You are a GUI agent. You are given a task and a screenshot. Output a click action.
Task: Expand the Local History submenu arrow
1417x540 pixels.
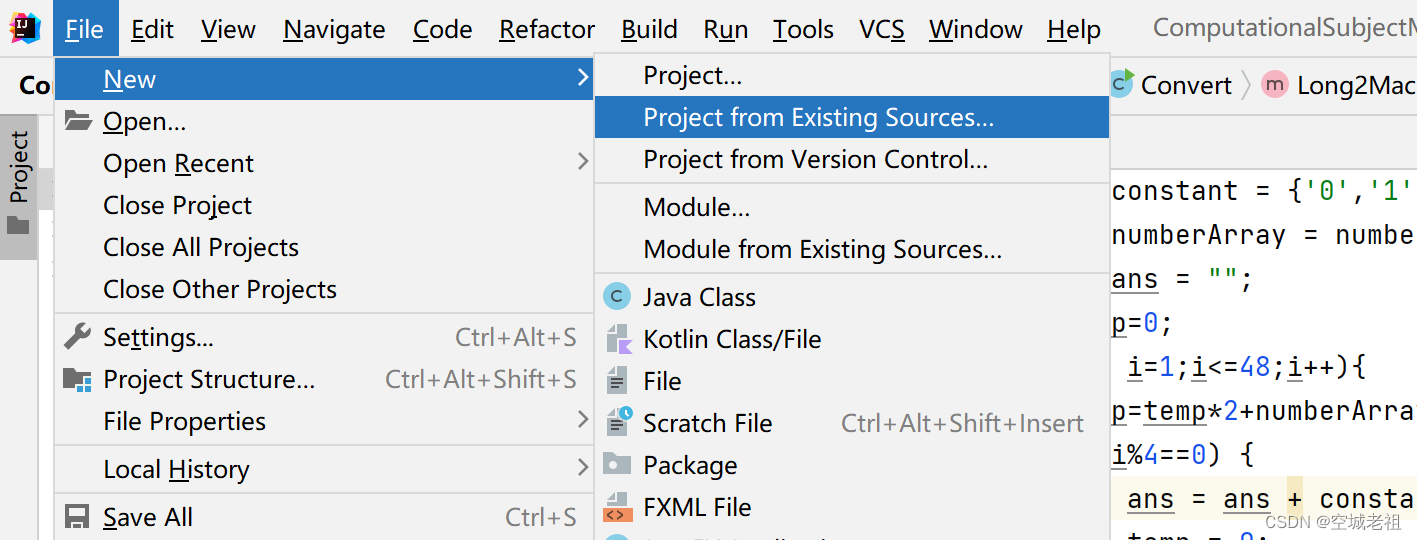point(583,468)
